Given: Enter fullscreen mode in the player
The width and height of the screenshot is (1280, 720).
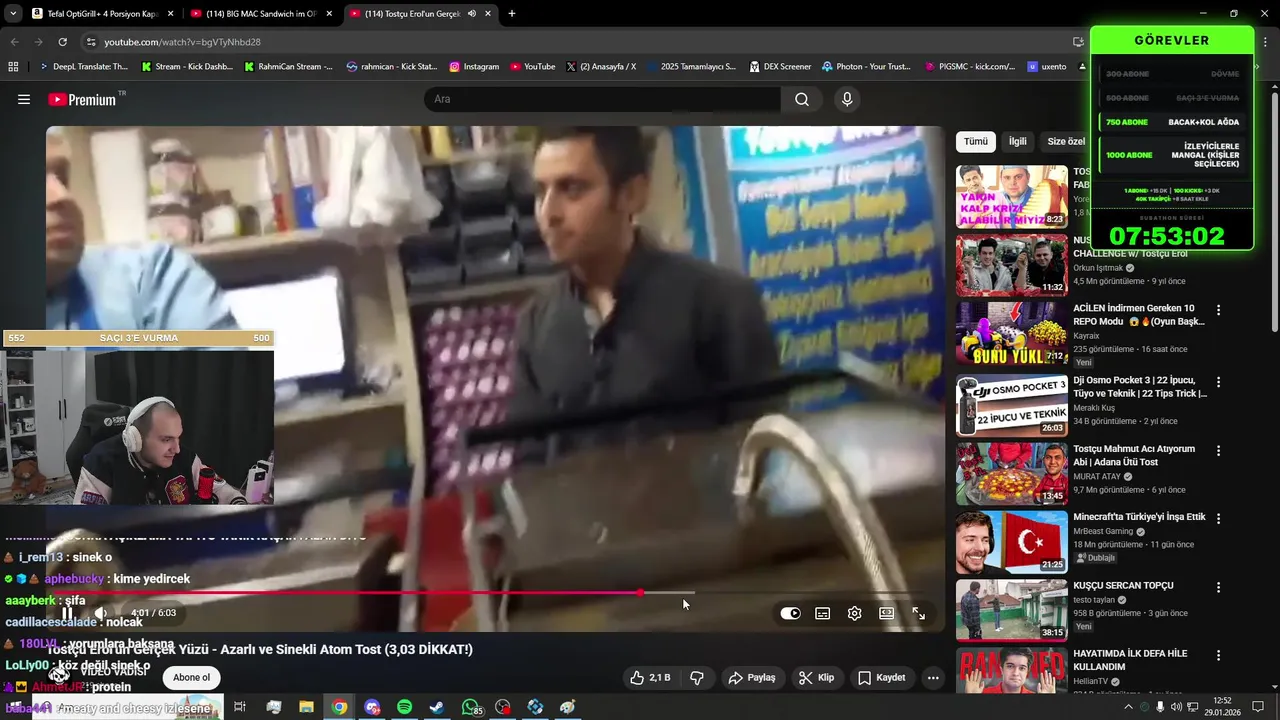Looking at the screenshot, I should 918,613.
